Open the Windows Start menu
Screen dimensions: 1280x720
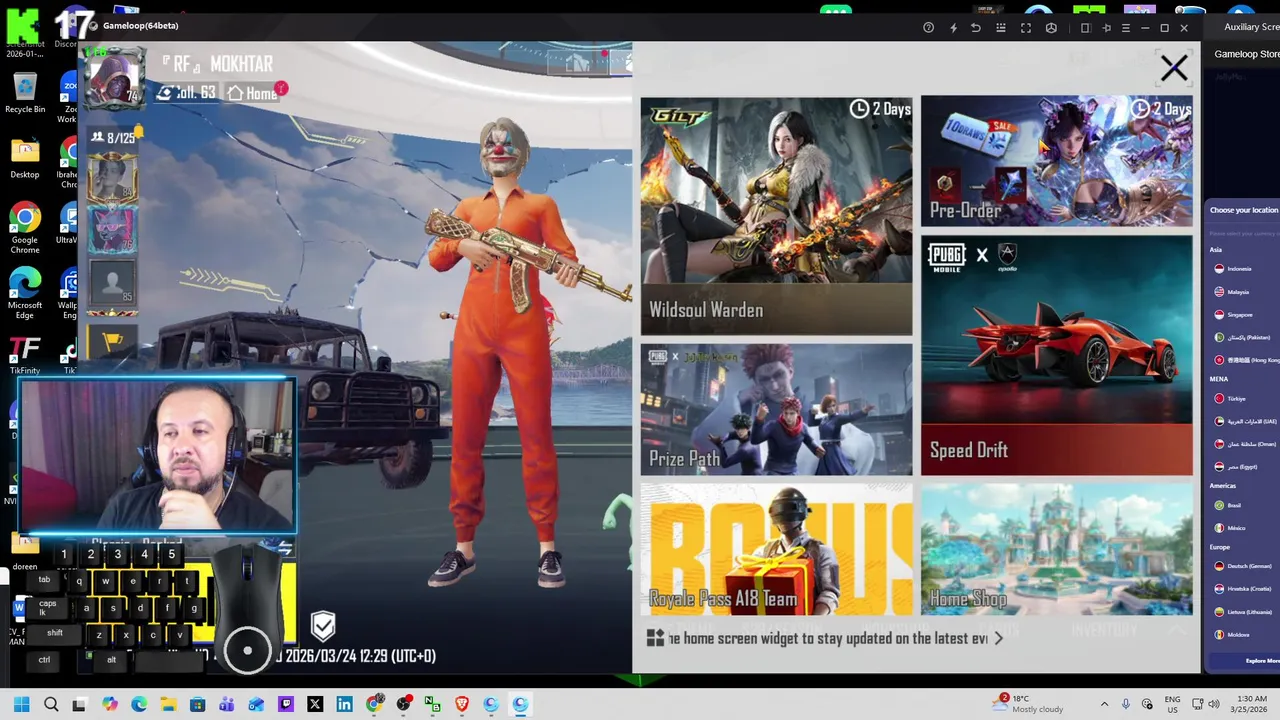pos(21,704)
